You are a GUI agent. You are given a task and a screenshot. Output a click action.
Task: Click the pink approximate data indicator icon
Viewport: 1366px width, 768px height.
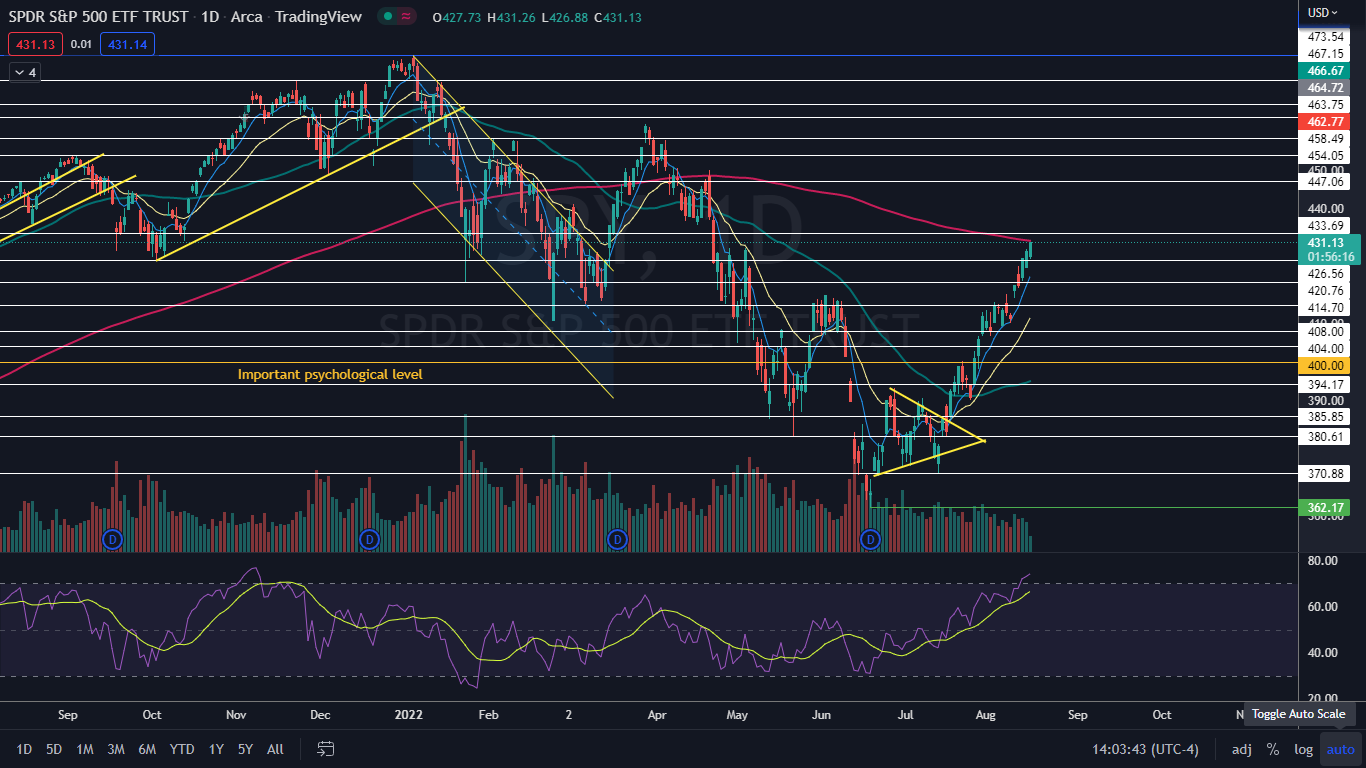406,17
